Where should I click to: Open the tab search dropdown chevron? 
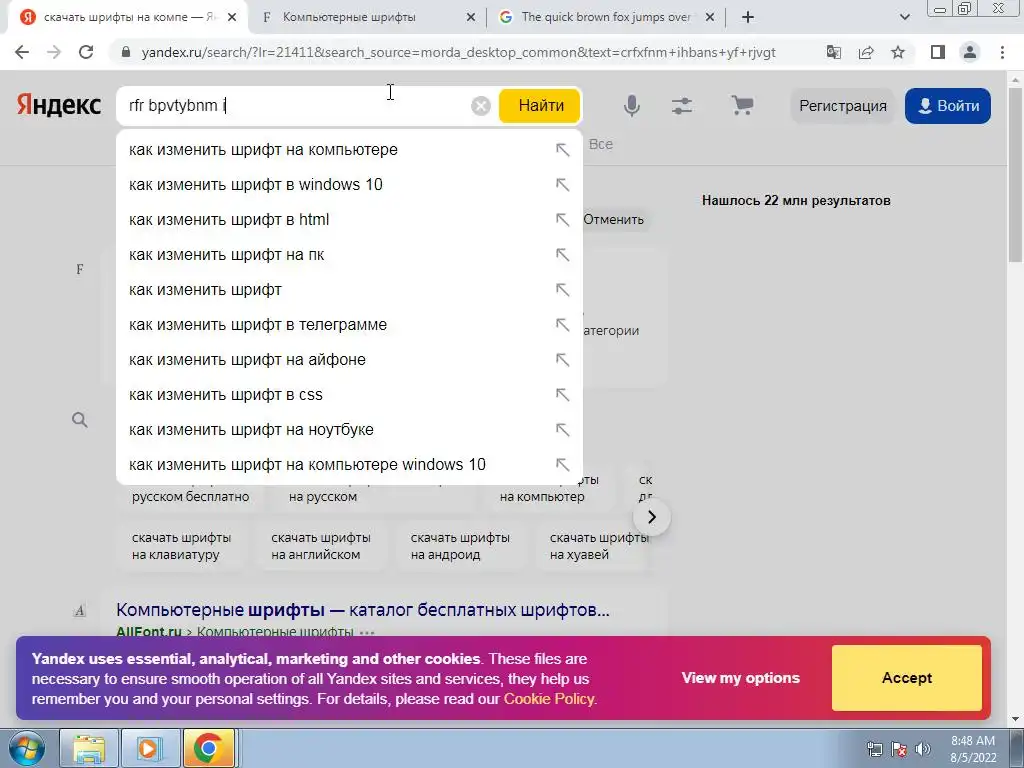tap(904, 17)
